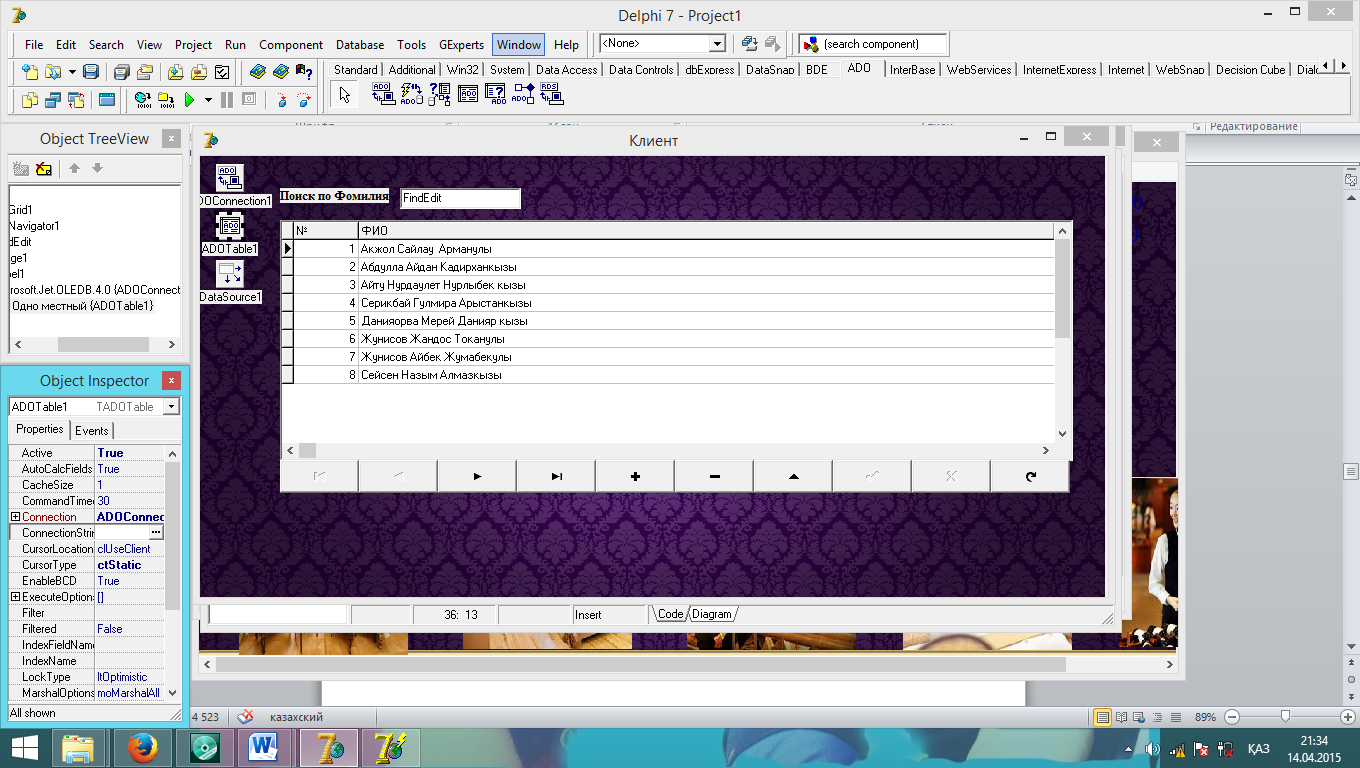1360x768 pixels.
Task: Click the Open file toolbar icon
Action: [x=52, y=72]
